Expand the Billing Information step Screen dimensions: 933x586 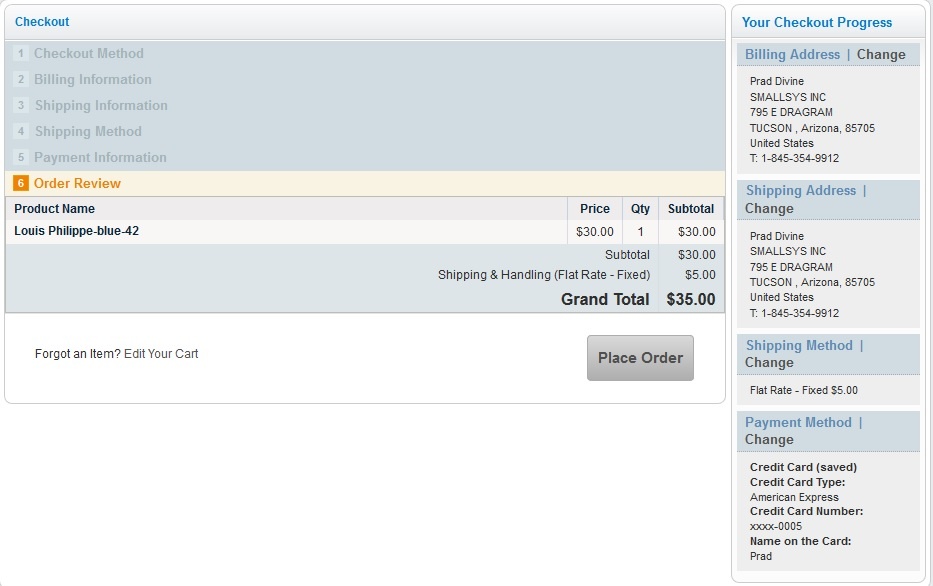pyautogui.click(x=93, y=80)
